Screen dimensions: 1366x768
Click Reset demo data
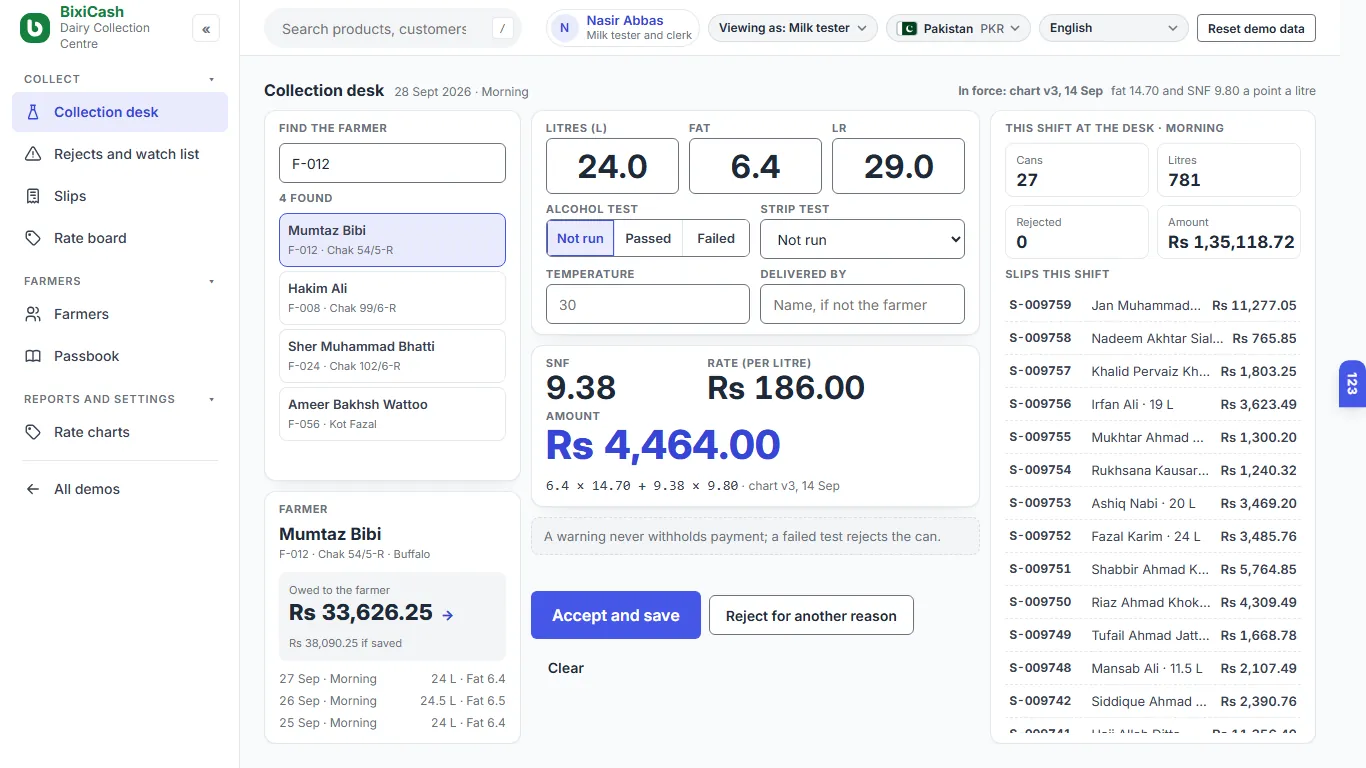(1256, 28)
